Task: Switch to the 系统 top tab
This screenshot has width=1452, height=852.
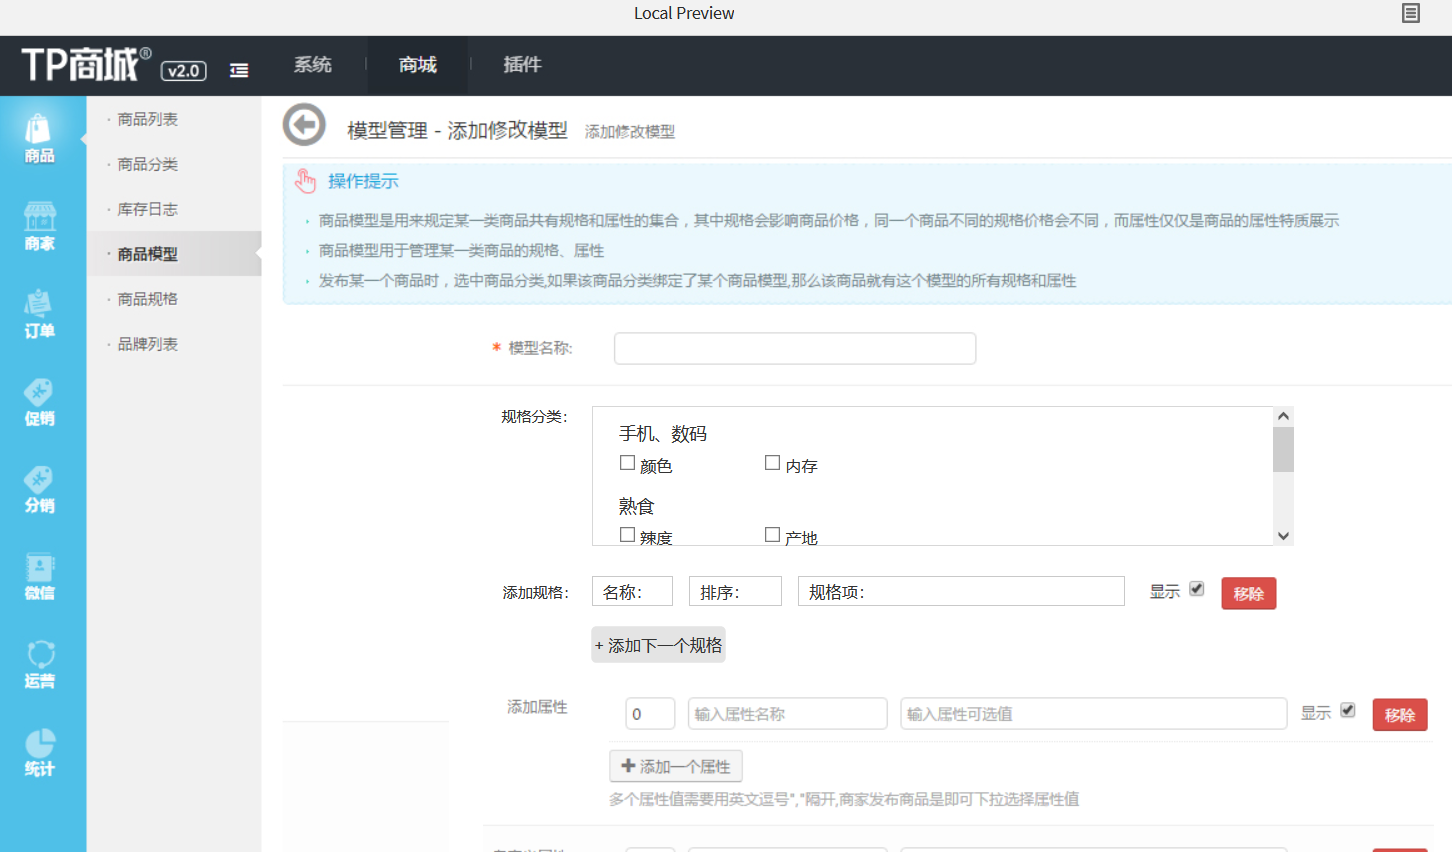Action: (313, 65)
